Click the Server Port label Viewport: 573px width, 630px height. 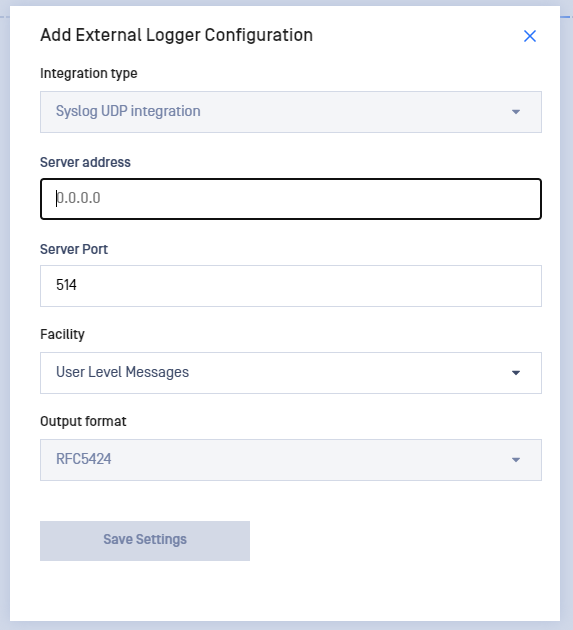(x=74, y=249)
